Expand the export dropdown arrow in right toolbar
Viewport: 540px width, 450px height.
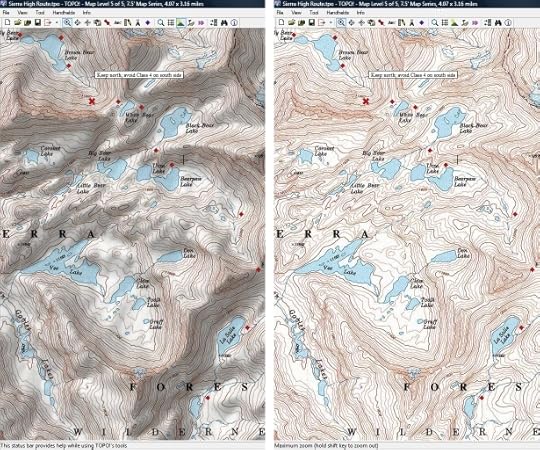[x=331, y=23]
